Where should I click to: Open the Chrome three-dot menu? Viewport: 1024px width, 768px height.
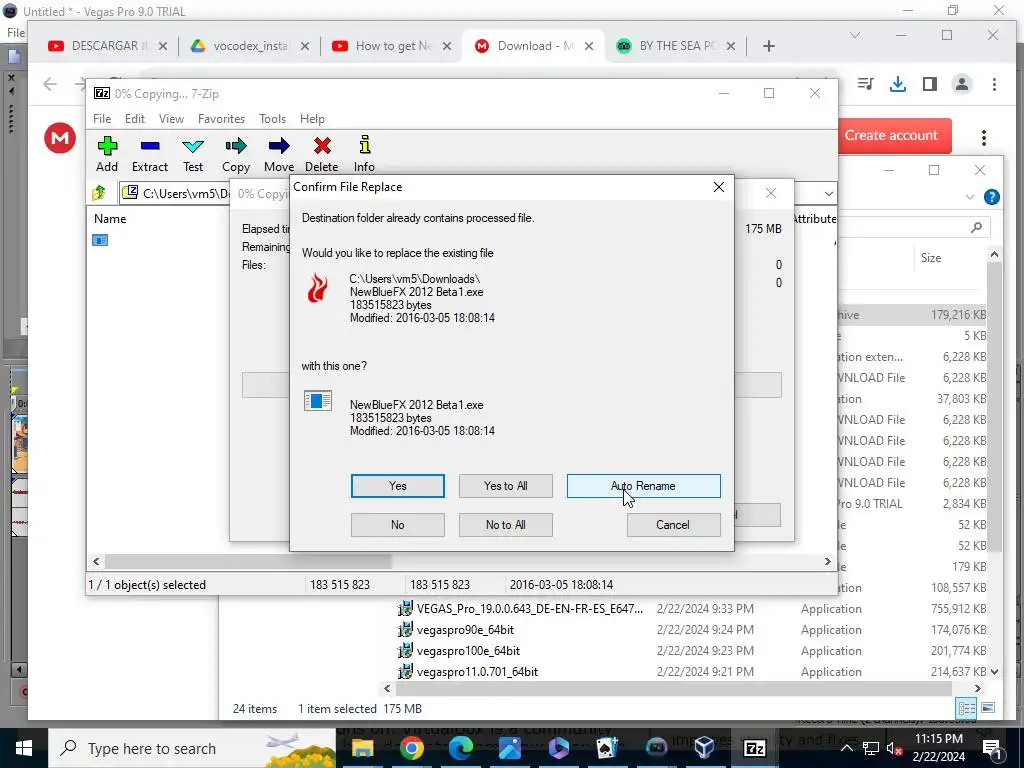tap(994, 84)
